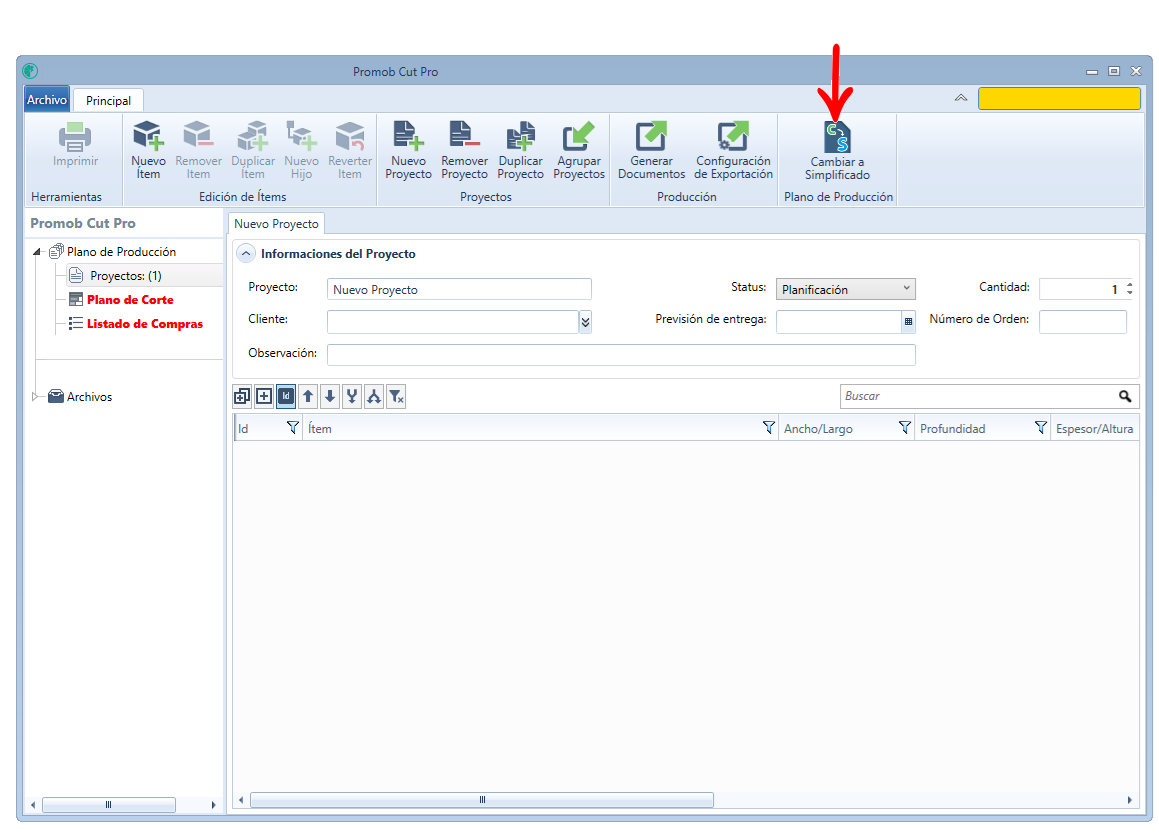The image size is (1159, 833).
Task: Increase the Cantidad value with up arrow
Action: (x=1129, y=284)
